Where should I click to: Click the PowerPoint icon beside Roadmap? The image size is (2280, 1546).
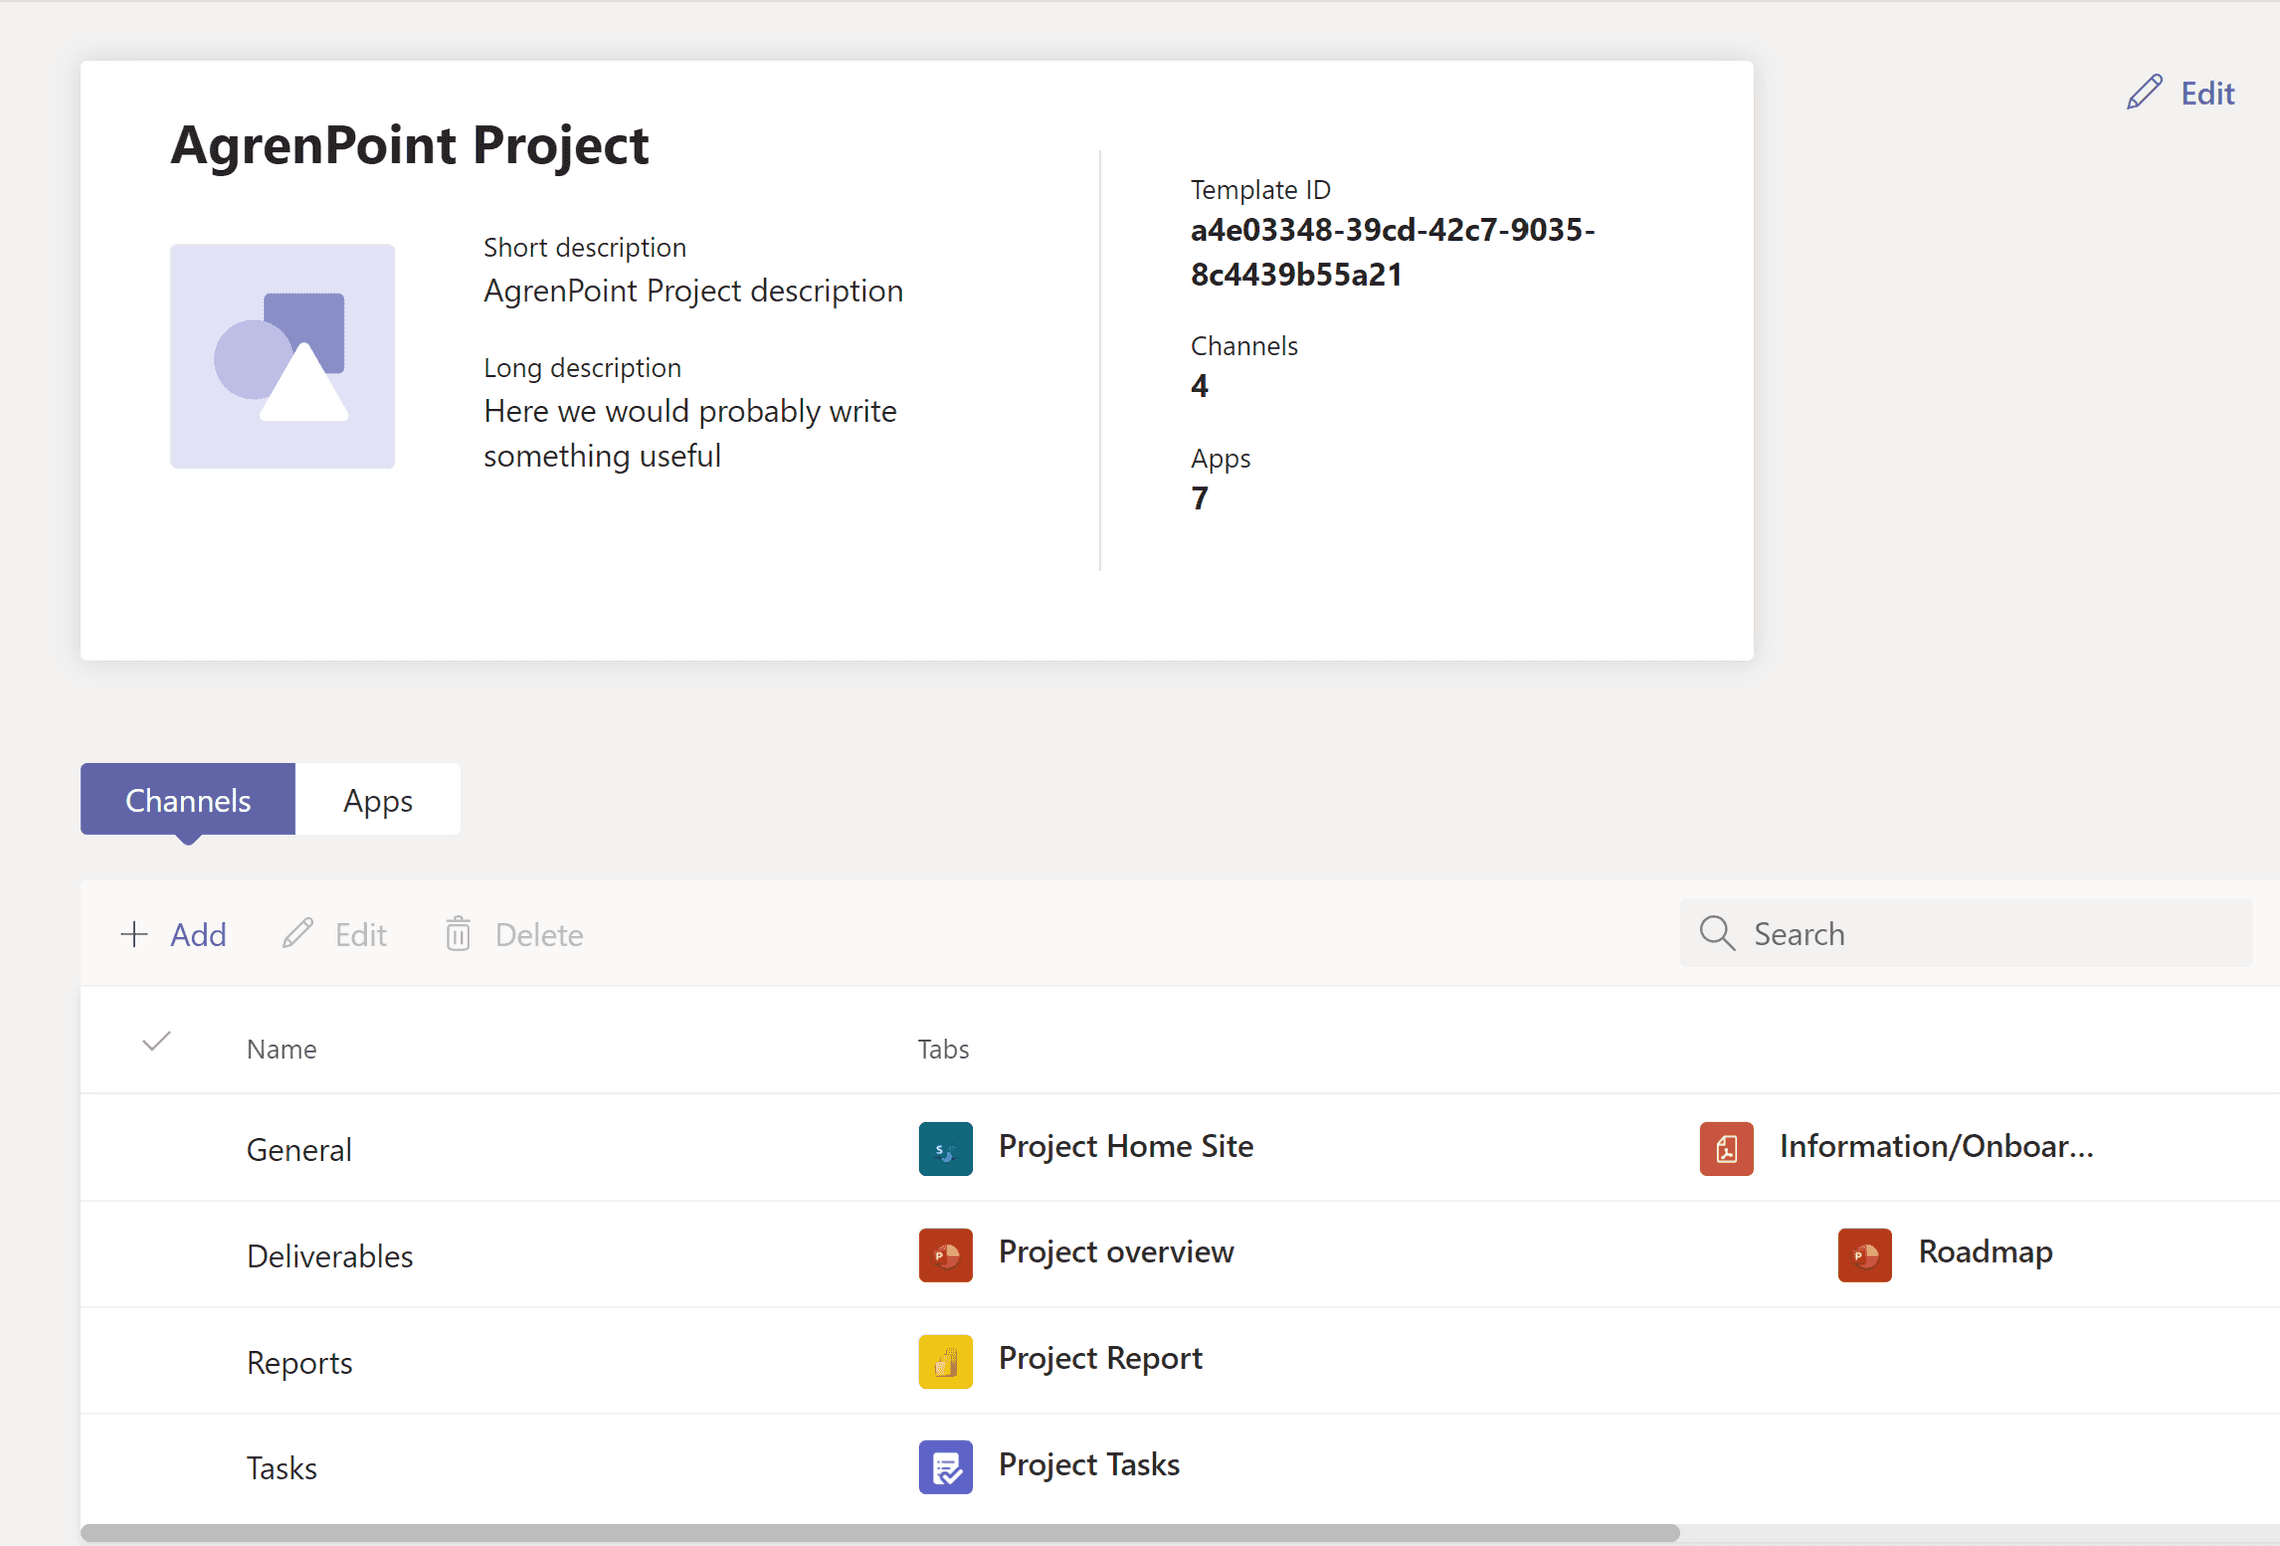pos(1863,1254)
